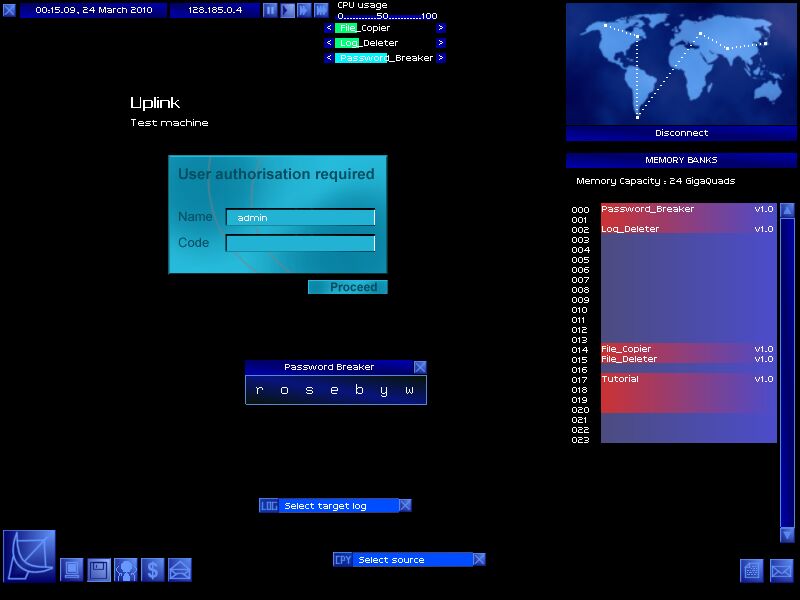800x600 pixels.
Task: Lower CPU priority of File_Copier task
Action: coord(329,28)
